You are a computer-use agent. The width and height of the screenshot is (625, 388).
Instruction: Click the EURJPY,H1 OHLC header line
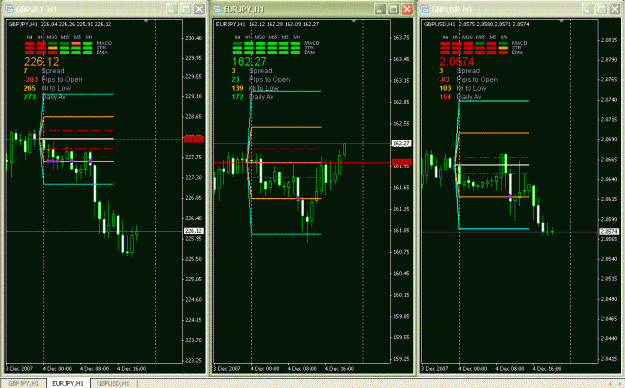click(267, 24)
